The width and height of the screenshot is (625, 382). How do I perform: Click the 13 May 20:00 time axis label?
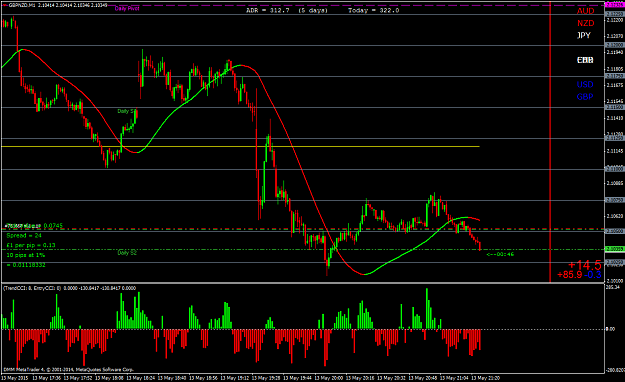pyautogui.click(x=328, y=378)
